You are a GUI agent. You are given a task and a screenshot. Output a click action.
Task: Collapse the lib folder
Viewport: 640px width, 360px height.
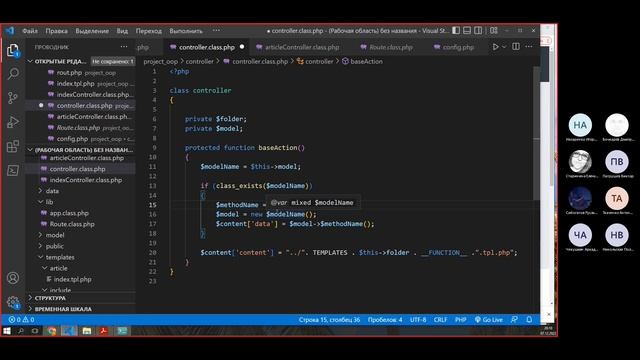81,202
